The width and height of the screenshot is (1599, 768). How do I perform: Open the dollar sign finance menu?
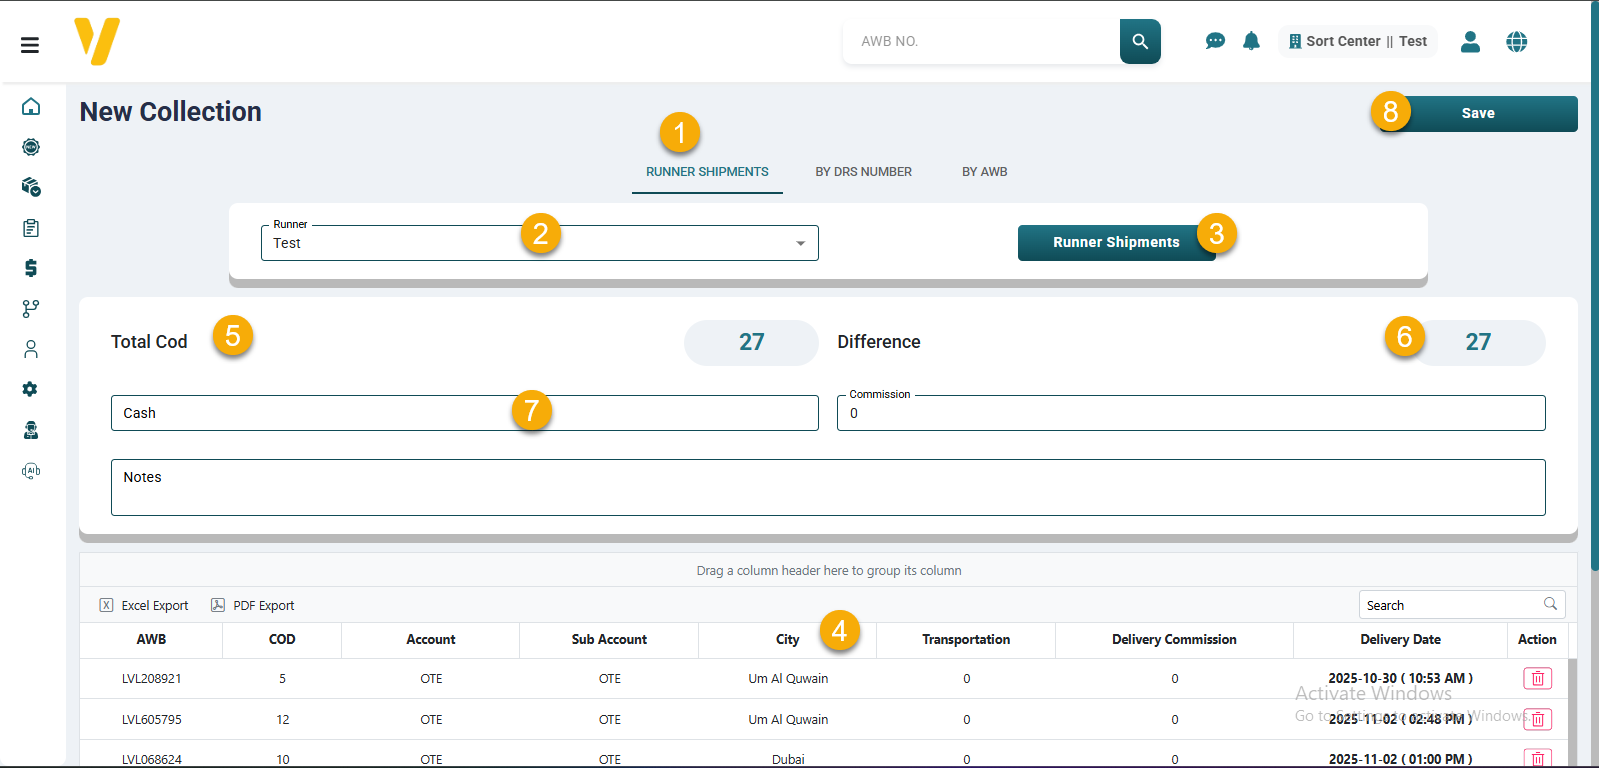(x=31, y=268)
